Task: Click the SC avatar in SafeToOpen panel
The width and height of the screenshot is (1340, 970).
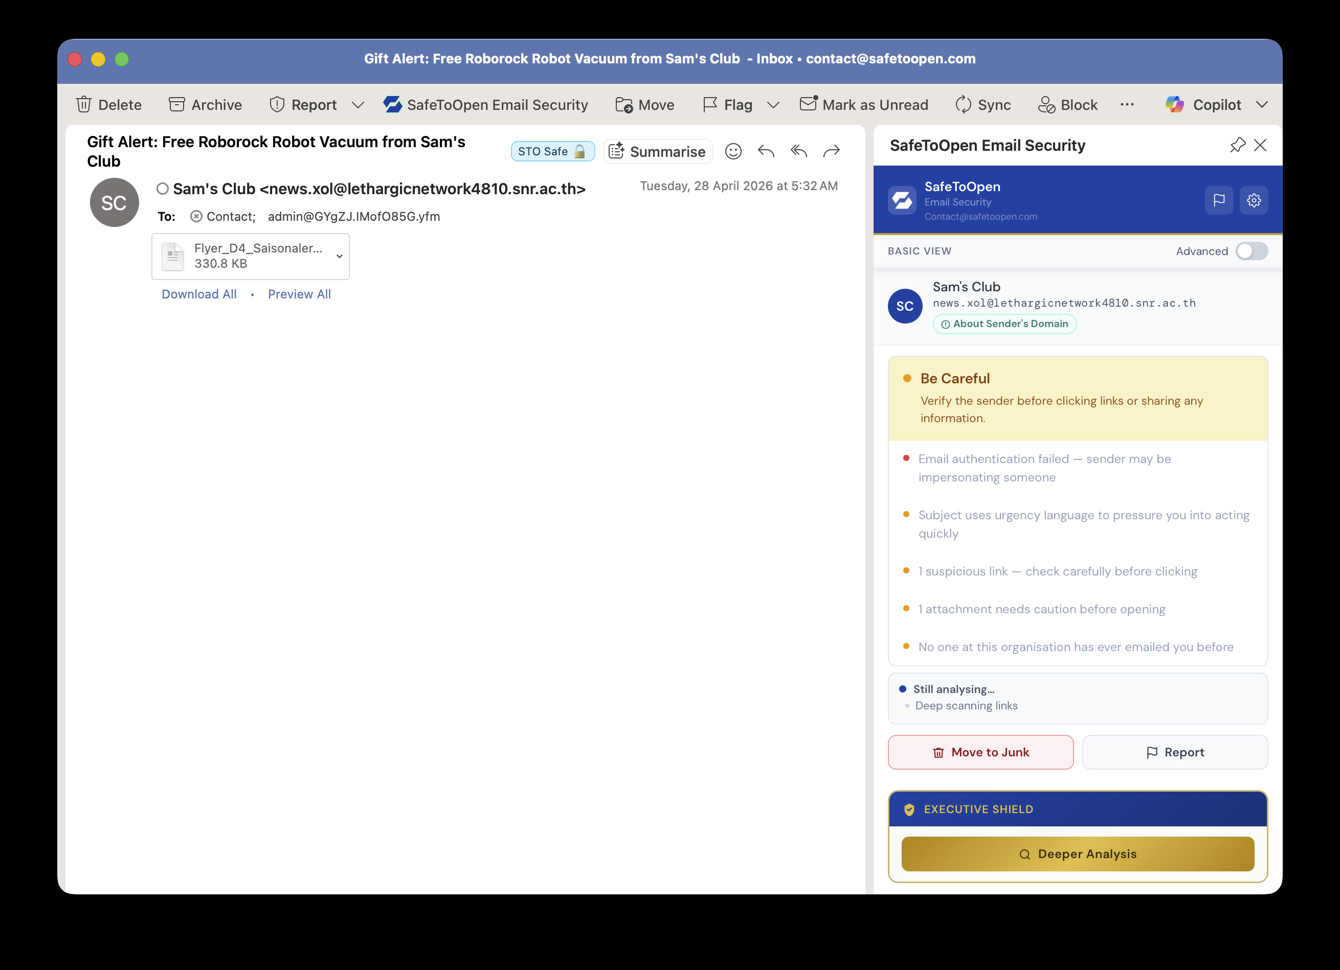Action: (905, 306)
